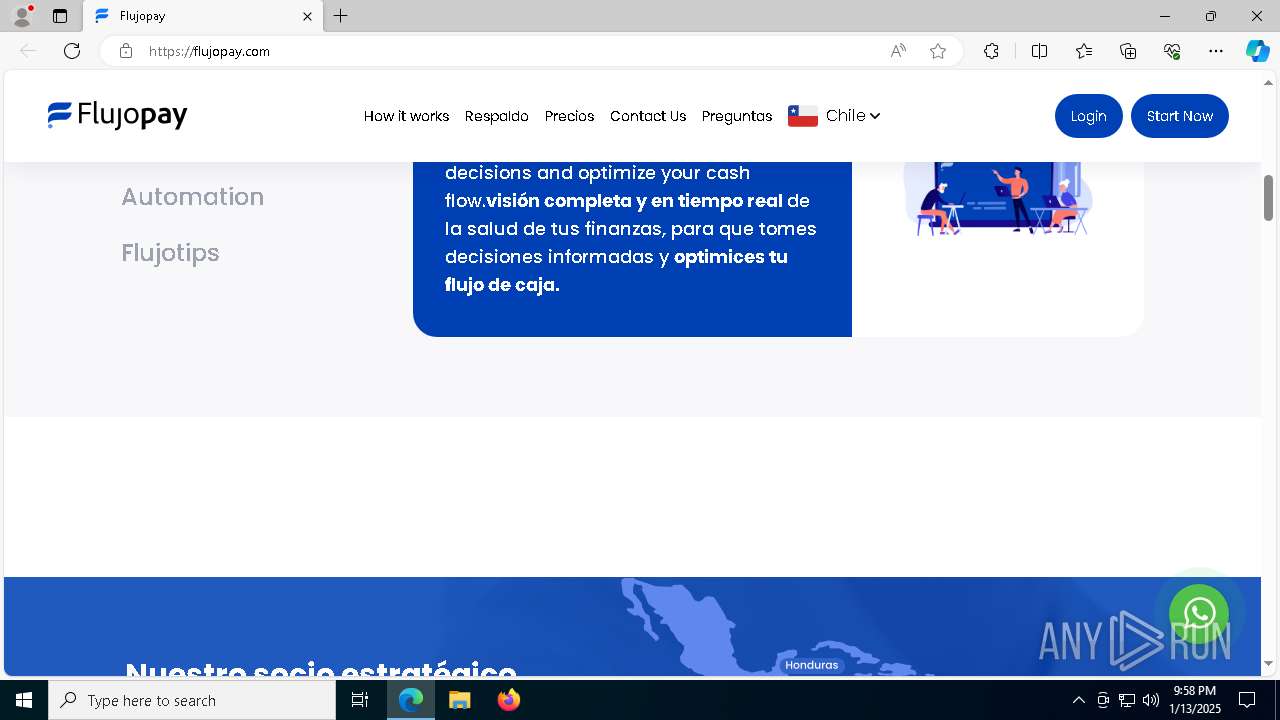Open Browser essentials heart icon
1280x720 pixels.
click(x=1172, y=51)
